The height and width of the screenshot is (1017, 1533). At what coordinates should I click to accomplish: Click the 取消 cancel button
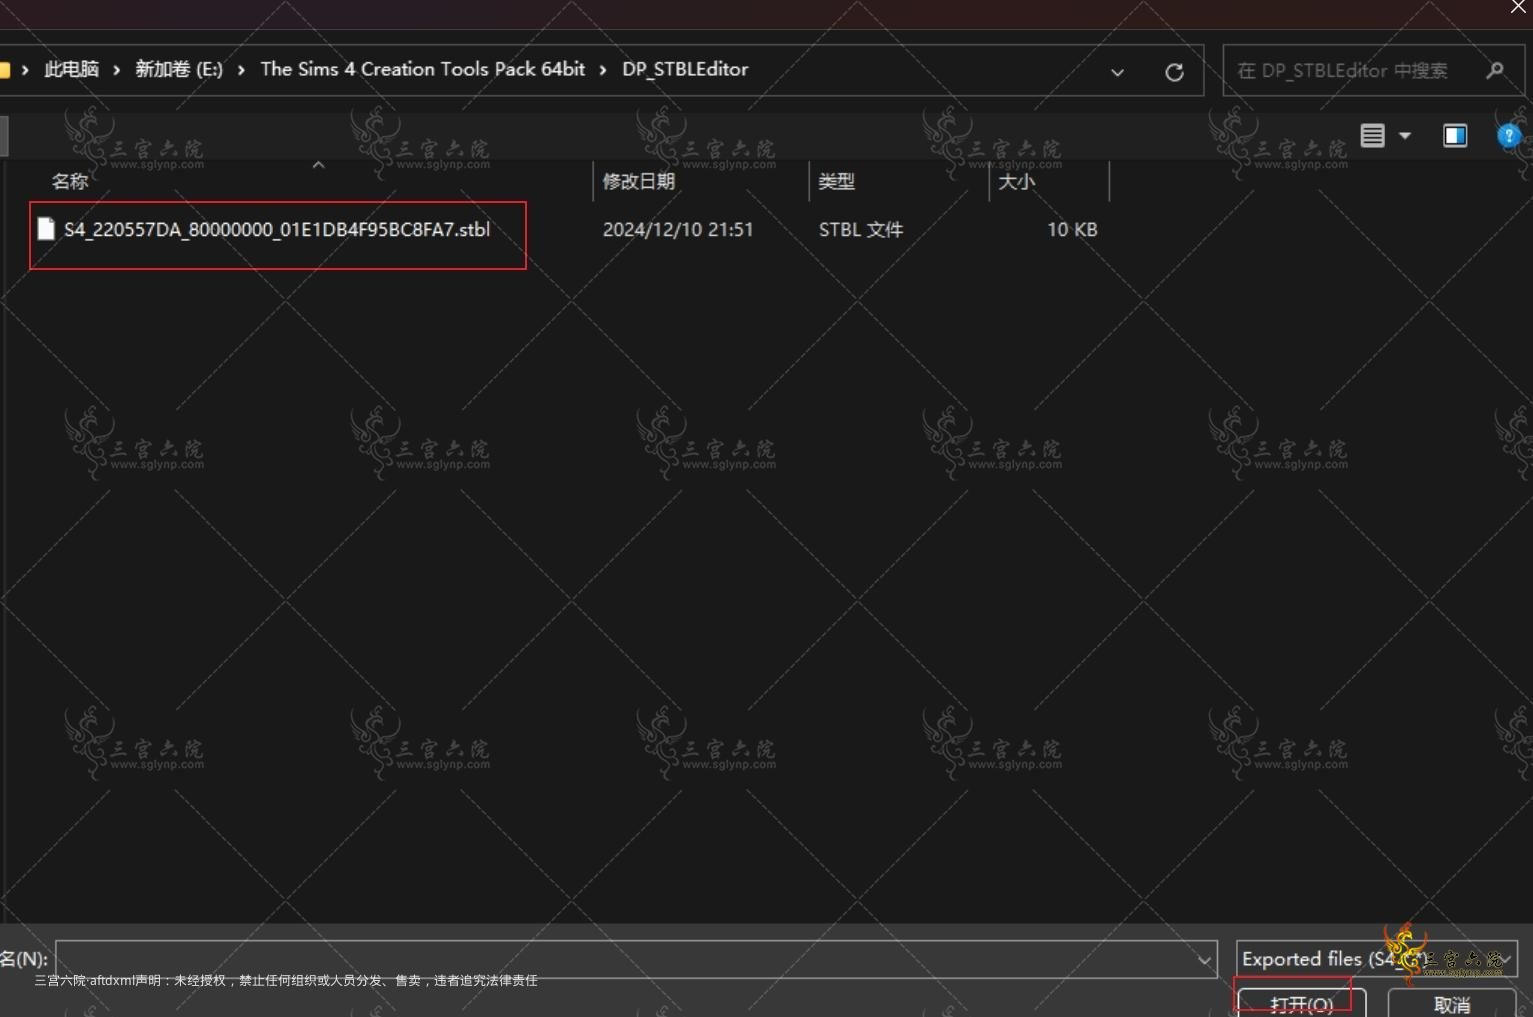(x=1452, y=1003)
